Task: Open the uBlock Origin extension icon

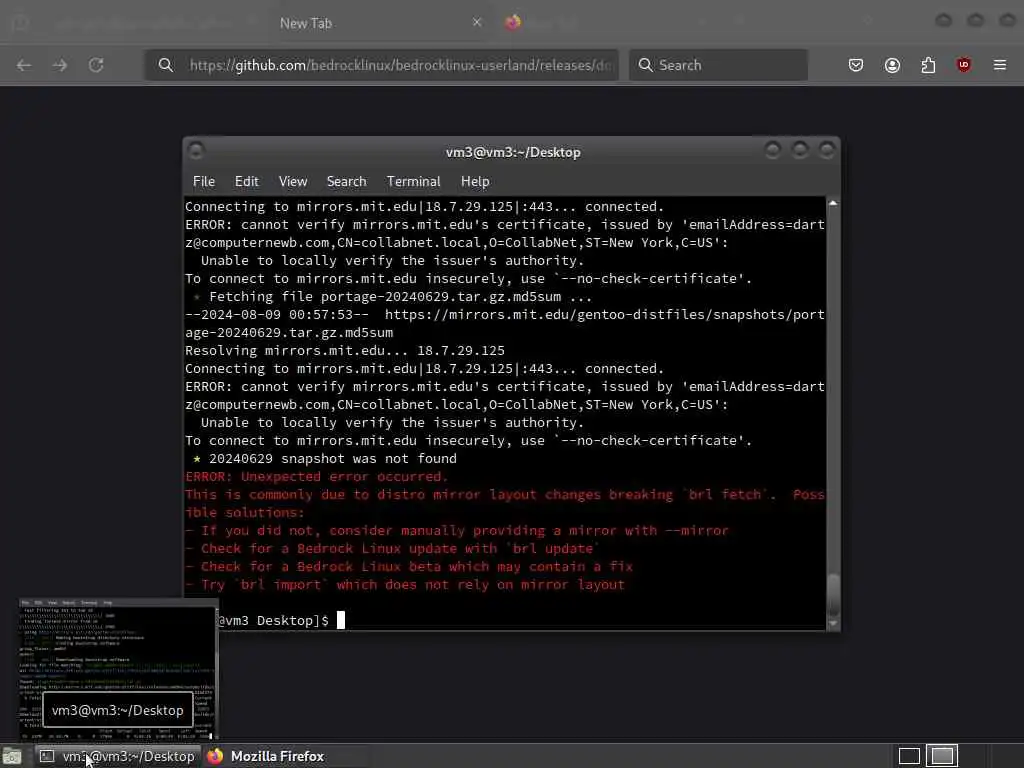Action: (x=963, y=65)
